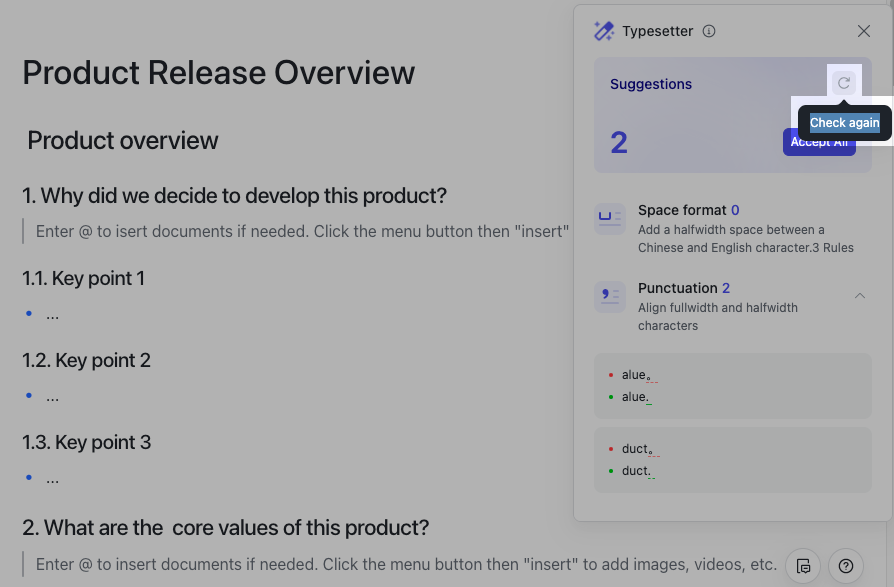The height and width of the screenshot is (587, 894).
Task: Select the "duct" punctuation suggestion card
Action: pyautogui.click(x=732, y=460)
